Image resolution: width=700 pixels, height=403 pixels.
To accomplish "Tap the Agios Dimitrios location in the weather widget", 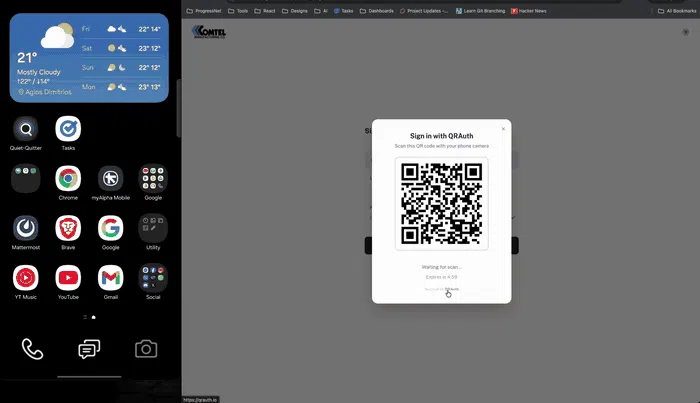I will tap(45, 92).
